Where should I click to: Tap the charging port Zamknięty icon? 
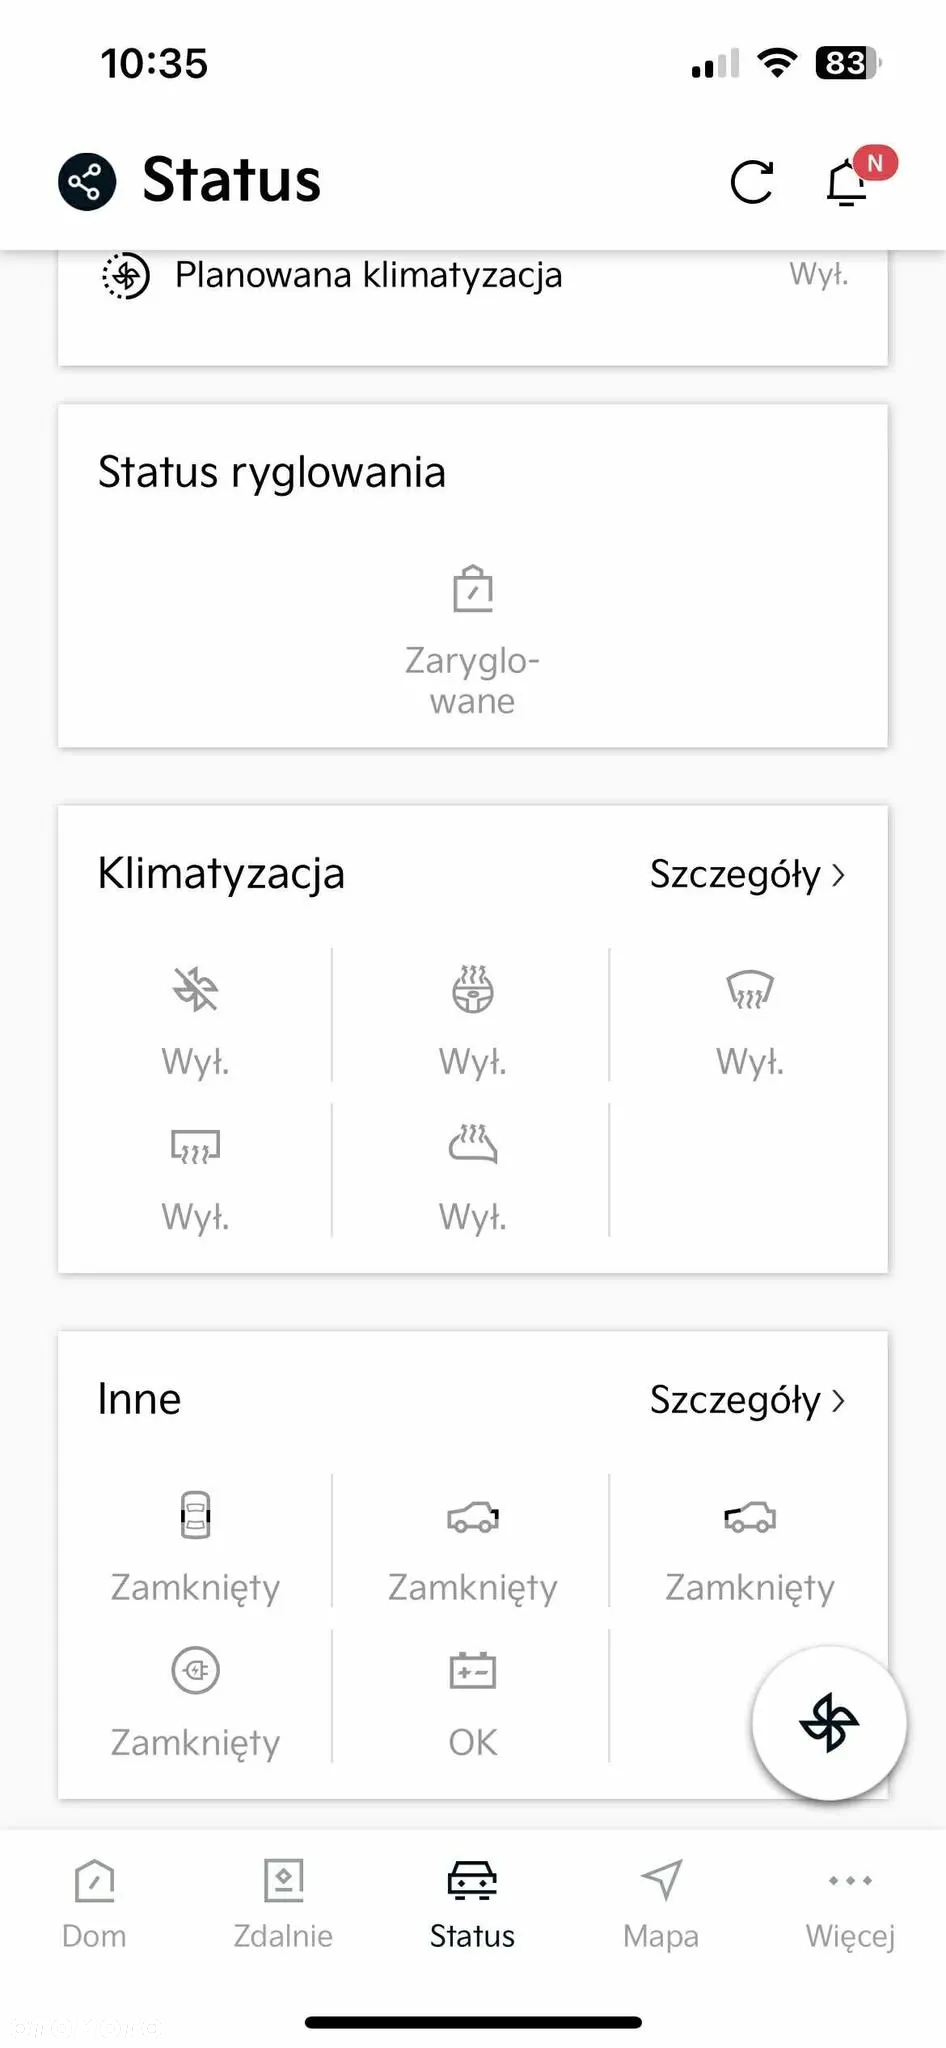195,1669
